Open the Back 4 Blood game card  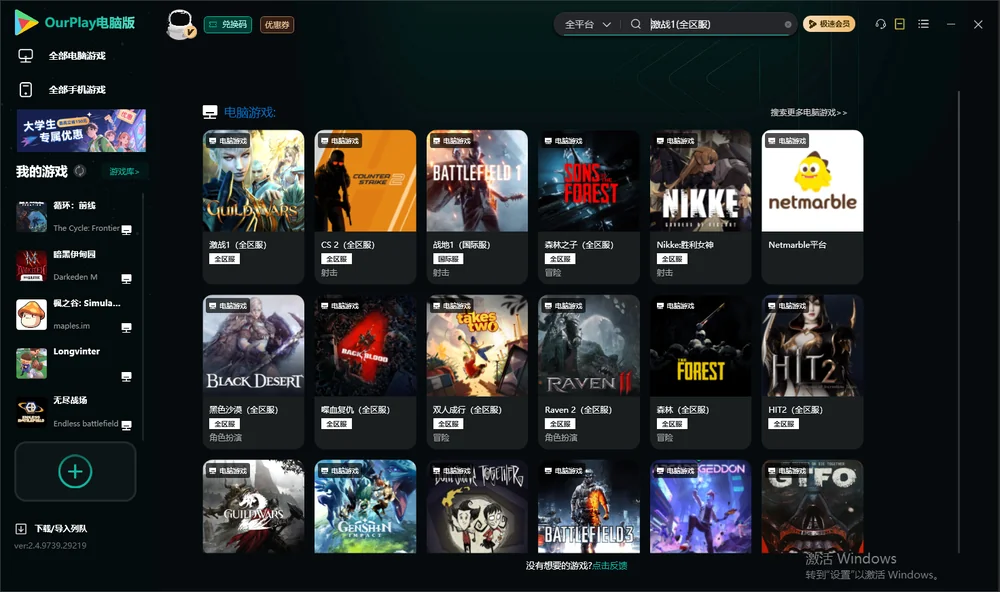[x=365, y=371]
